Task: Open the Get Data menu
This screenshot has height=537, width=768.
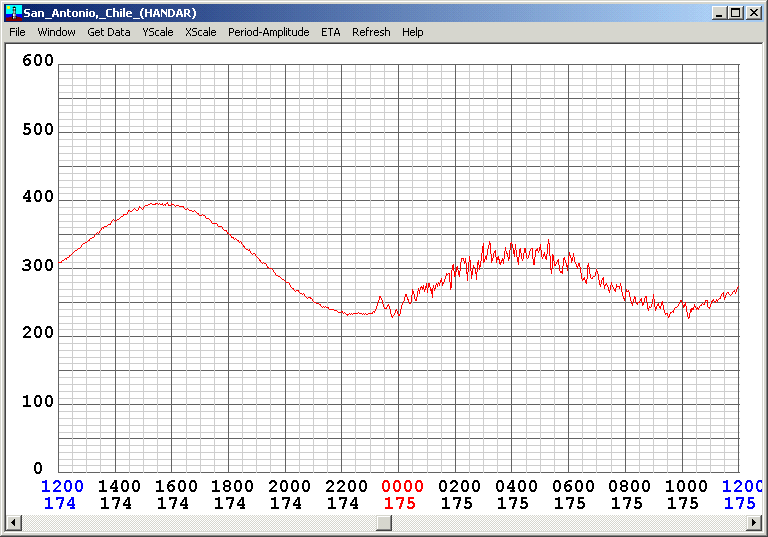Action: (x=108, y=32)
